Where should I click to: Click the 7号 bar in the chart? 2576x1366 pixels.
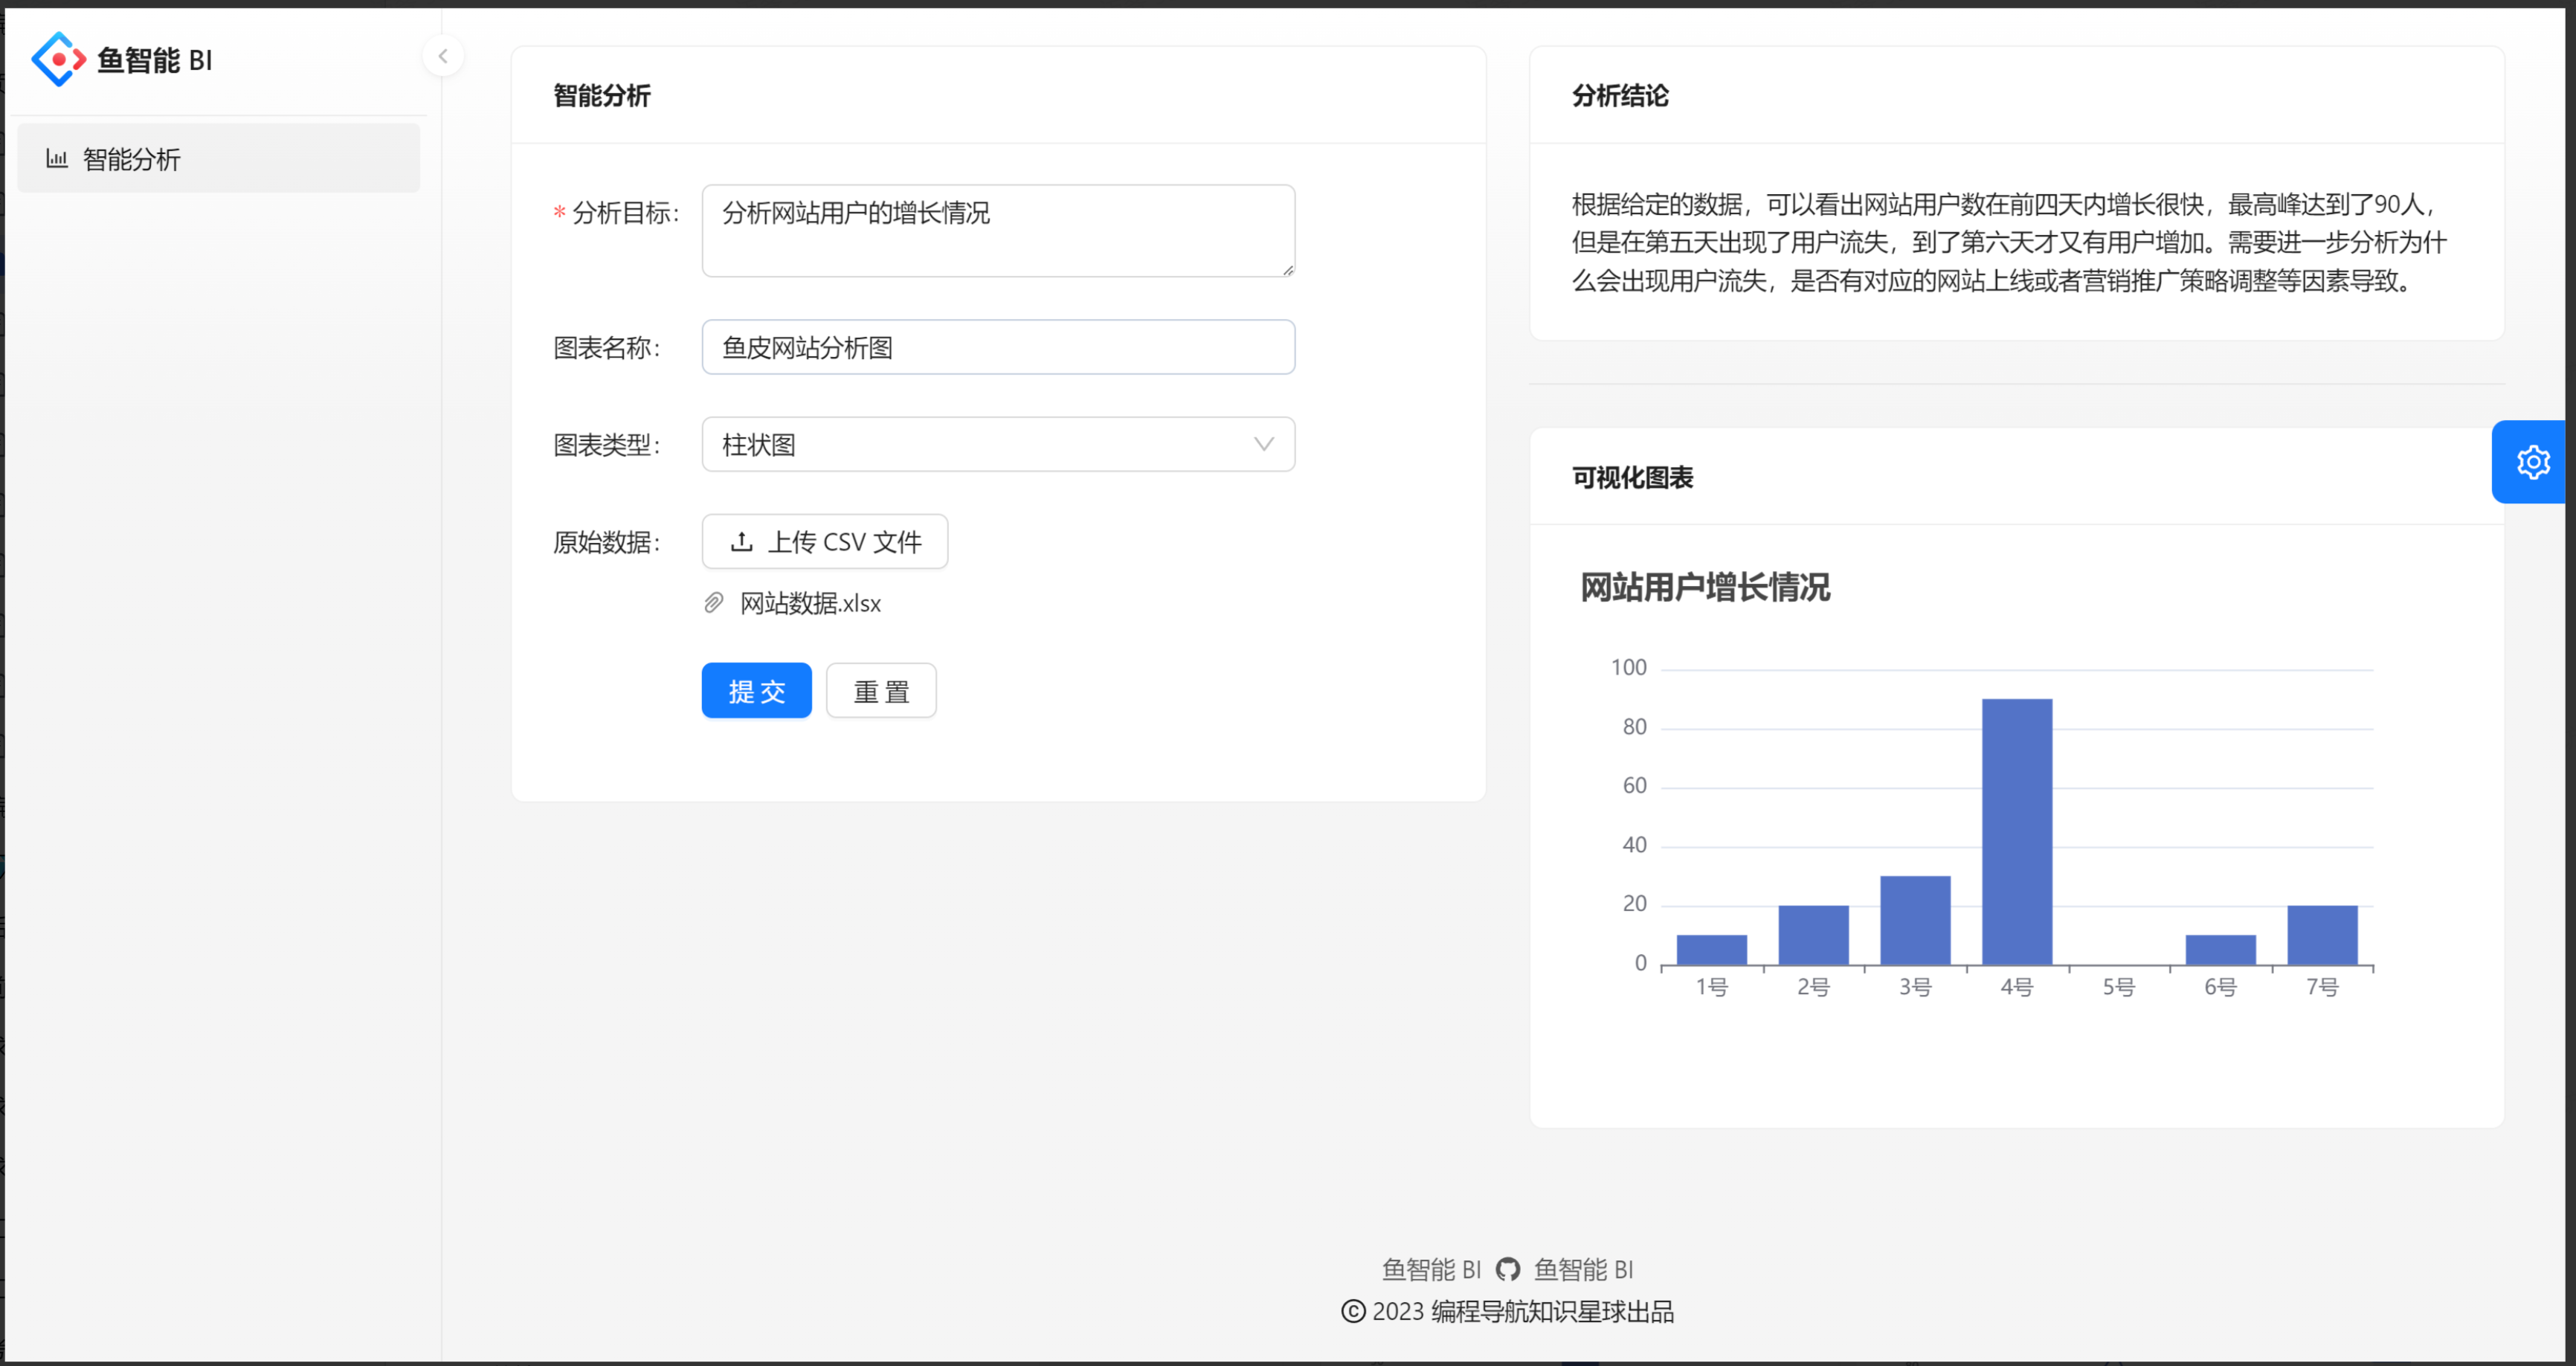(2322, 935)
